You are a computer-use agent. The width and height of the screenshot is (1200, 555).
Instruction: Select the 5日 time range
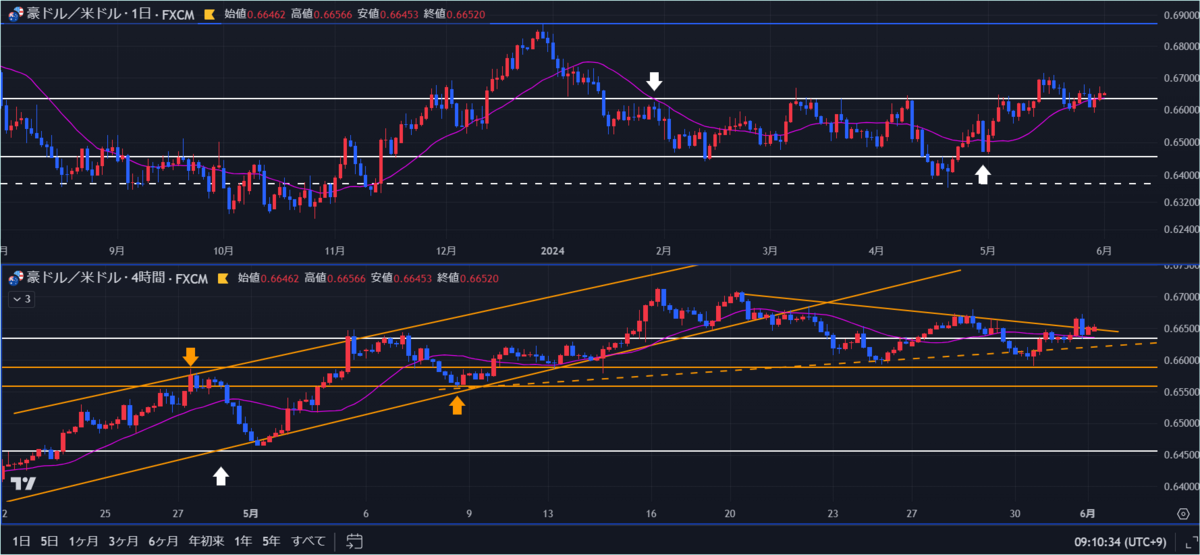[49, 541]
